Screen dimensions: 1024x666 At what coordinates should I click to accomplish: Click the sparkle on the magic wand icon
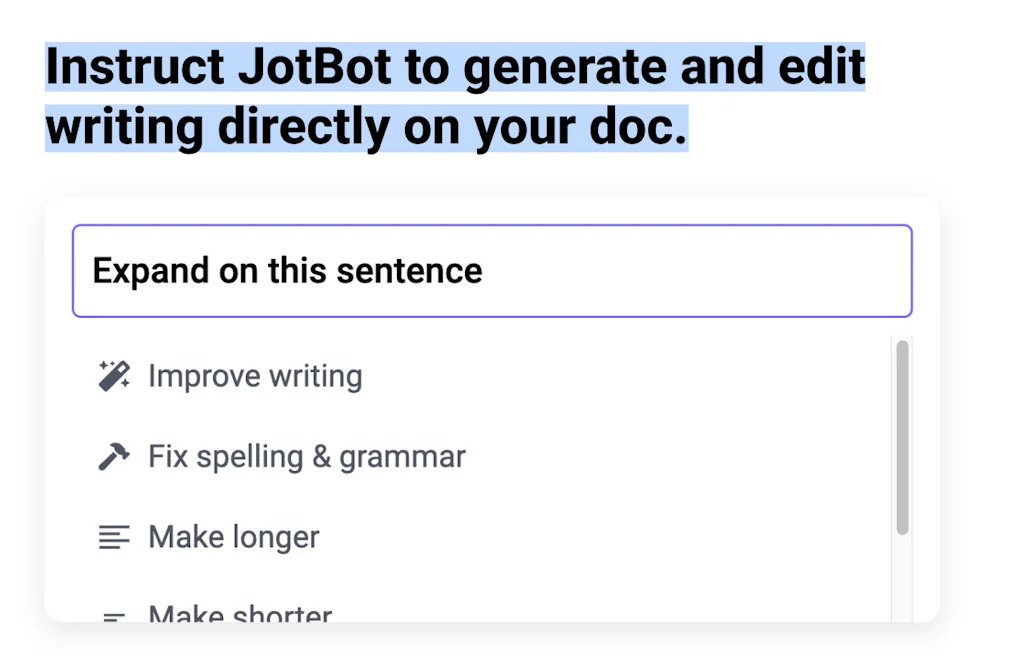[x=103, y=364]
